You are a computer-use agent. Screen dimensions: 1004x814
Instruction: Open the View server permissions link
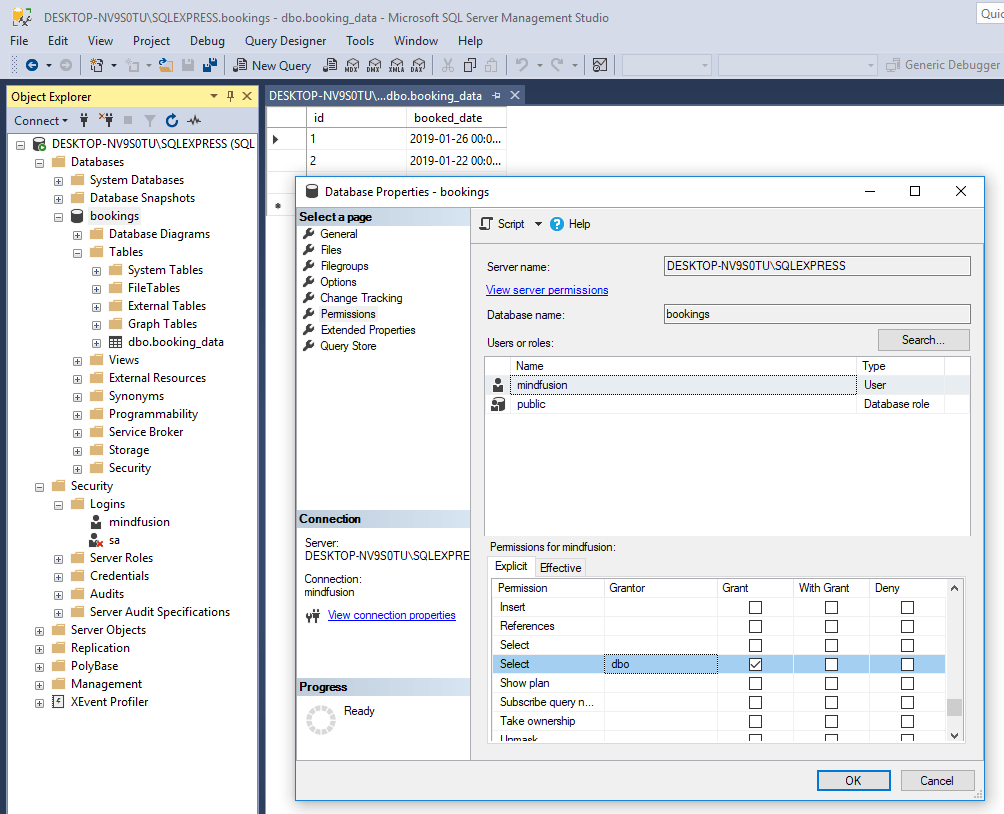[x=546, y=290]
